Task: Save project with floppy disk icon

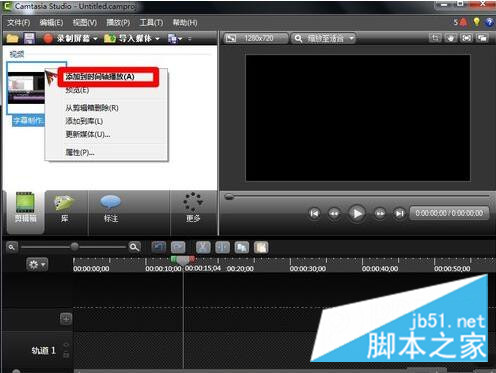Action: (29, 39)
